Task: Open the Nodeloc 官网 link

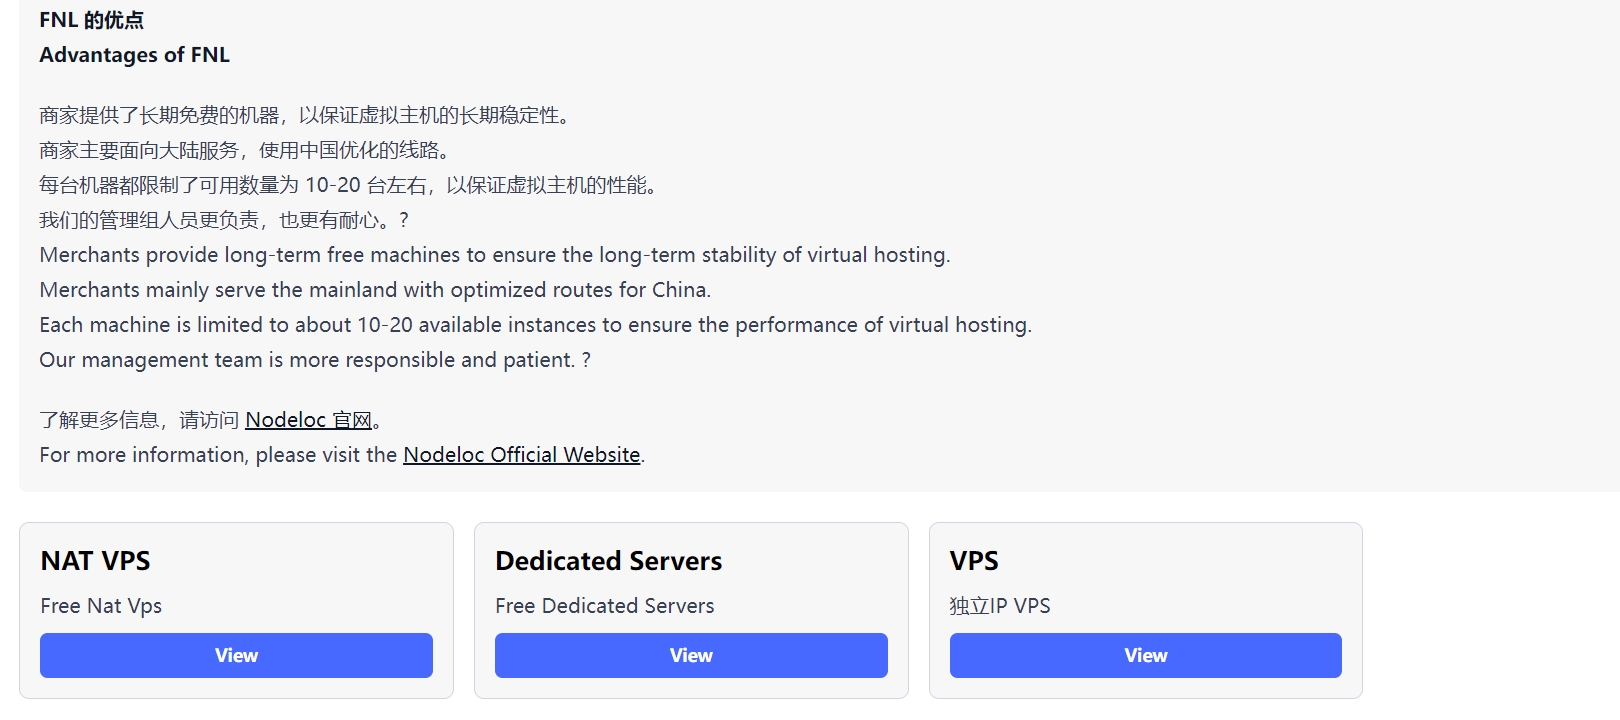Action: pos(308,420)
